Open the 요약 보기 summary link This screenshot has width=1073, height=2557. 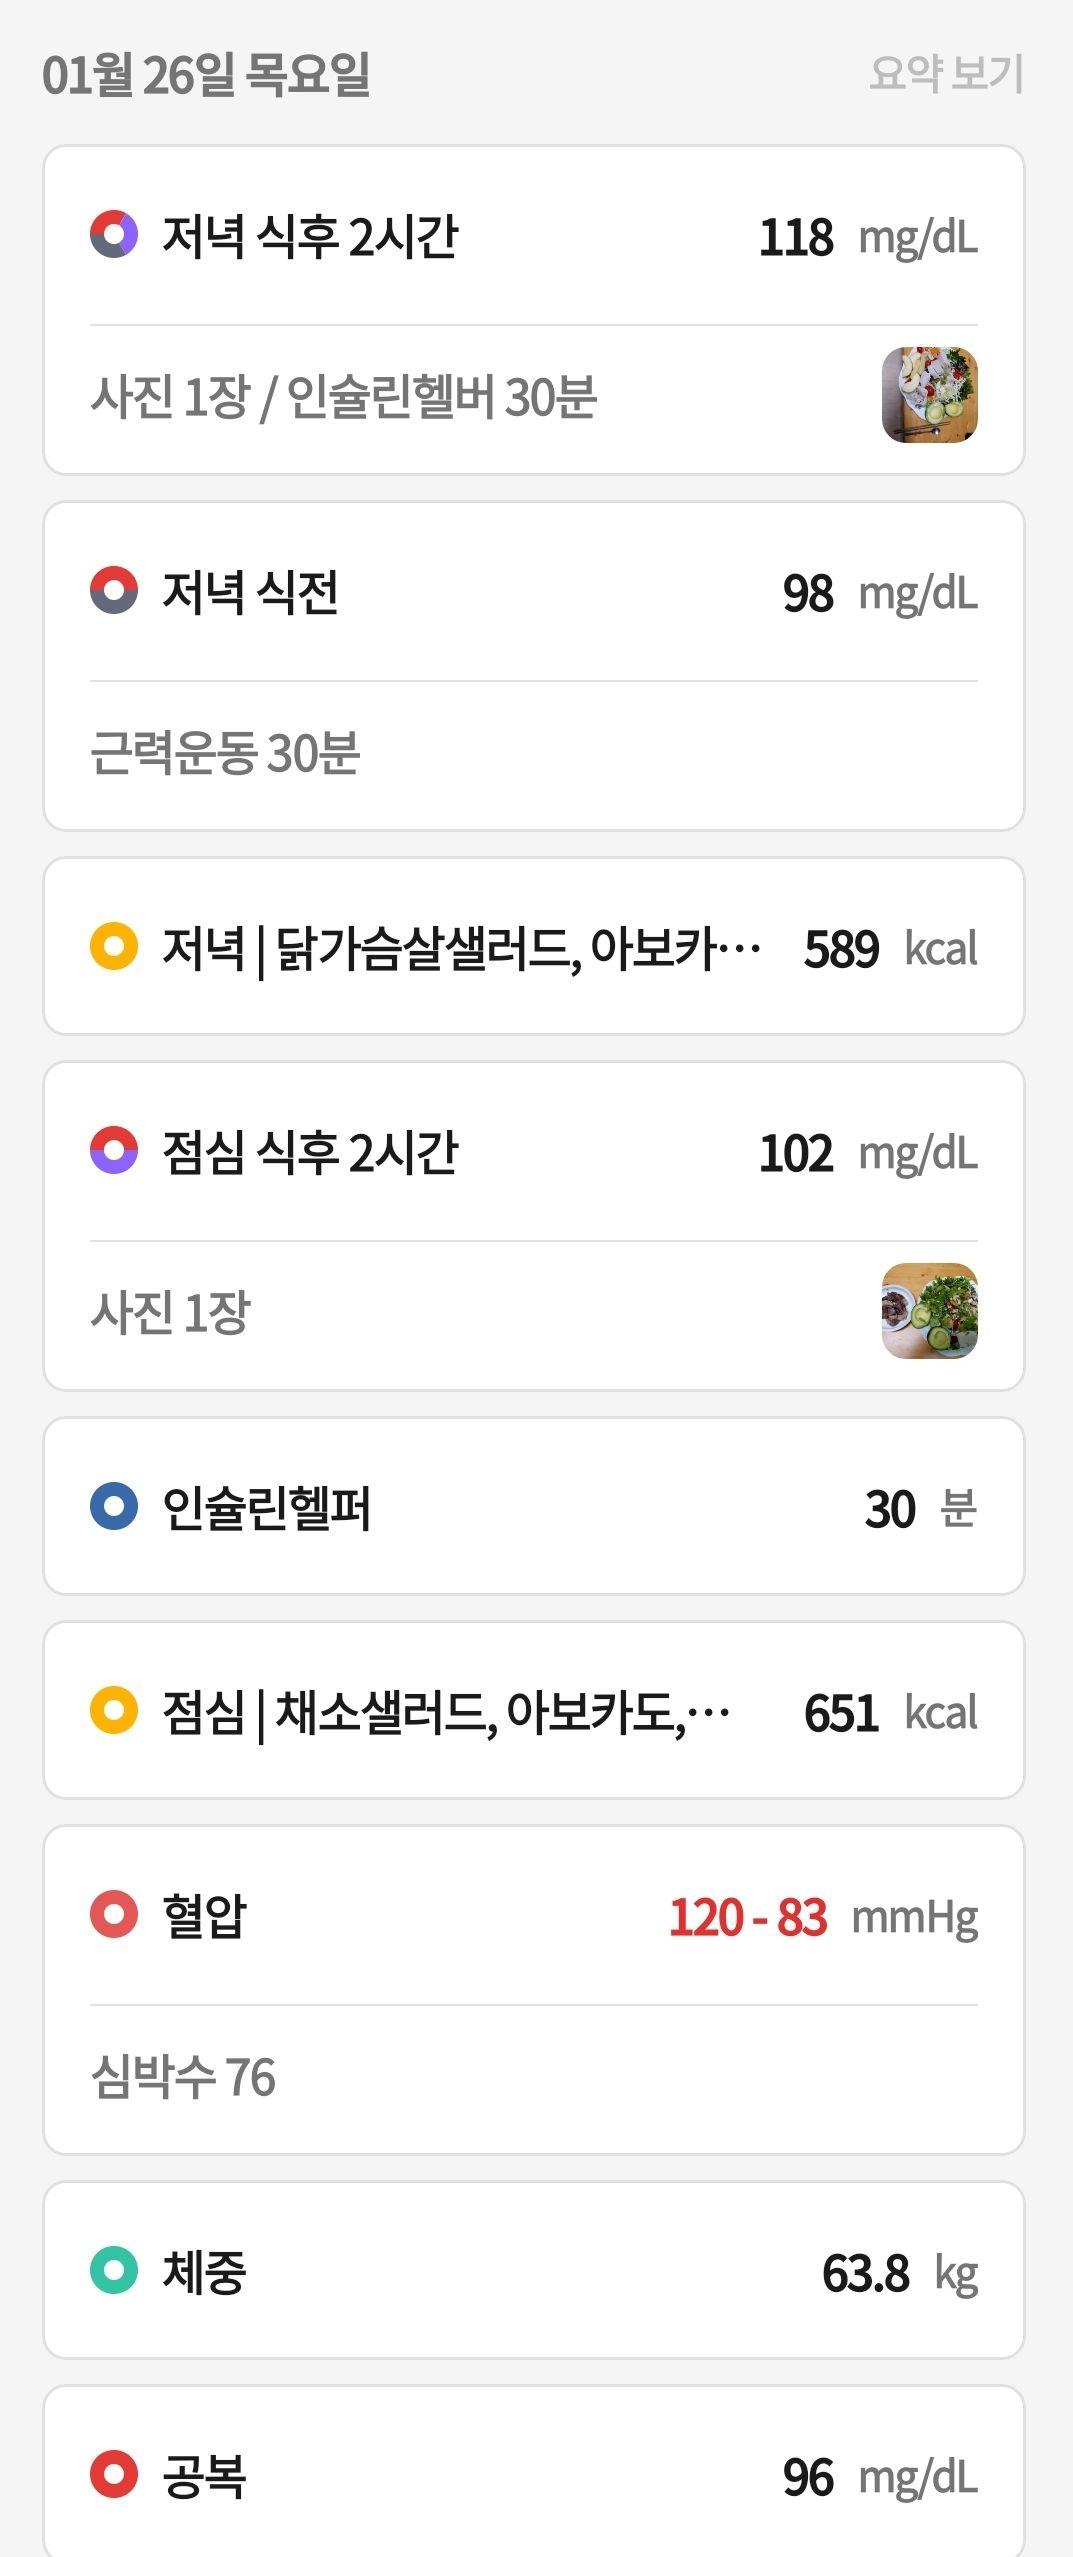click(946, 74)
